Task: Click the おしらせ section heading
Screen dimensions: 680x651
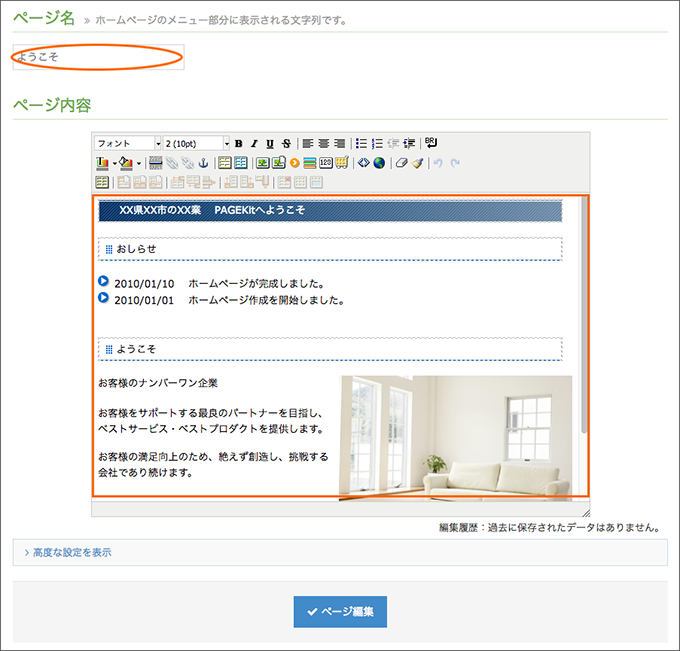Action: point(330,249)
